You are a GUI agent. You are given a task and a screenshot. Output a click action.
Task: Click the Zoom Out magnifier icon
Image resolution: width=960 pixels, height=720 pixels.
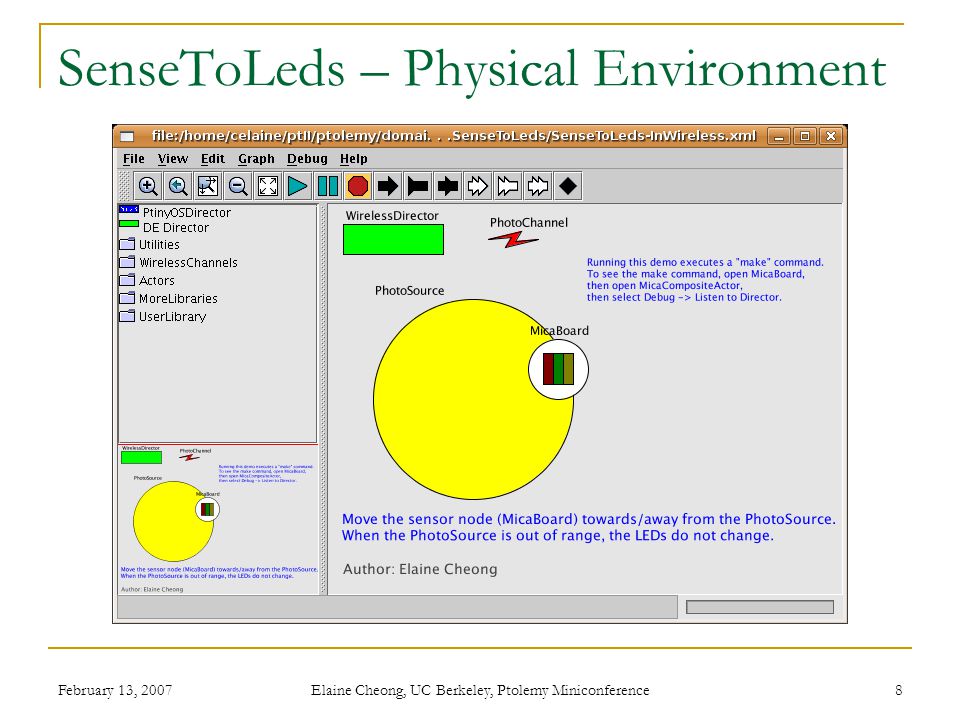238,186
